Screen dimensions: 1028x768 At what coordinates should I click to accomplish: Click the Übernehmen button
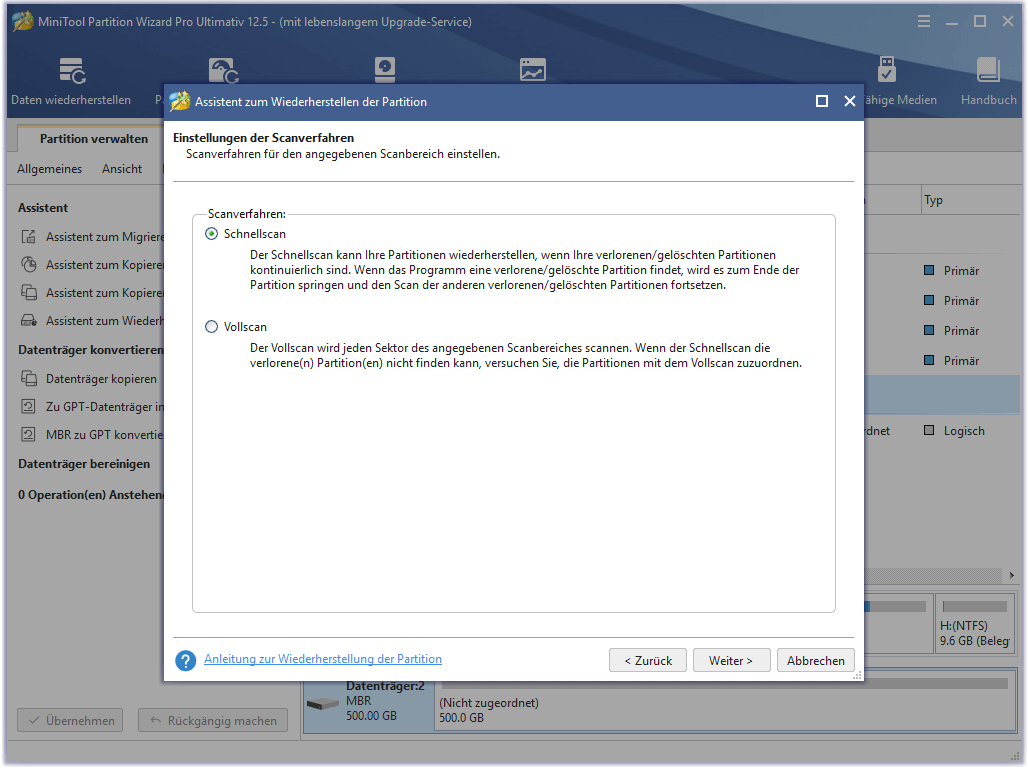[x=70, y=720]
